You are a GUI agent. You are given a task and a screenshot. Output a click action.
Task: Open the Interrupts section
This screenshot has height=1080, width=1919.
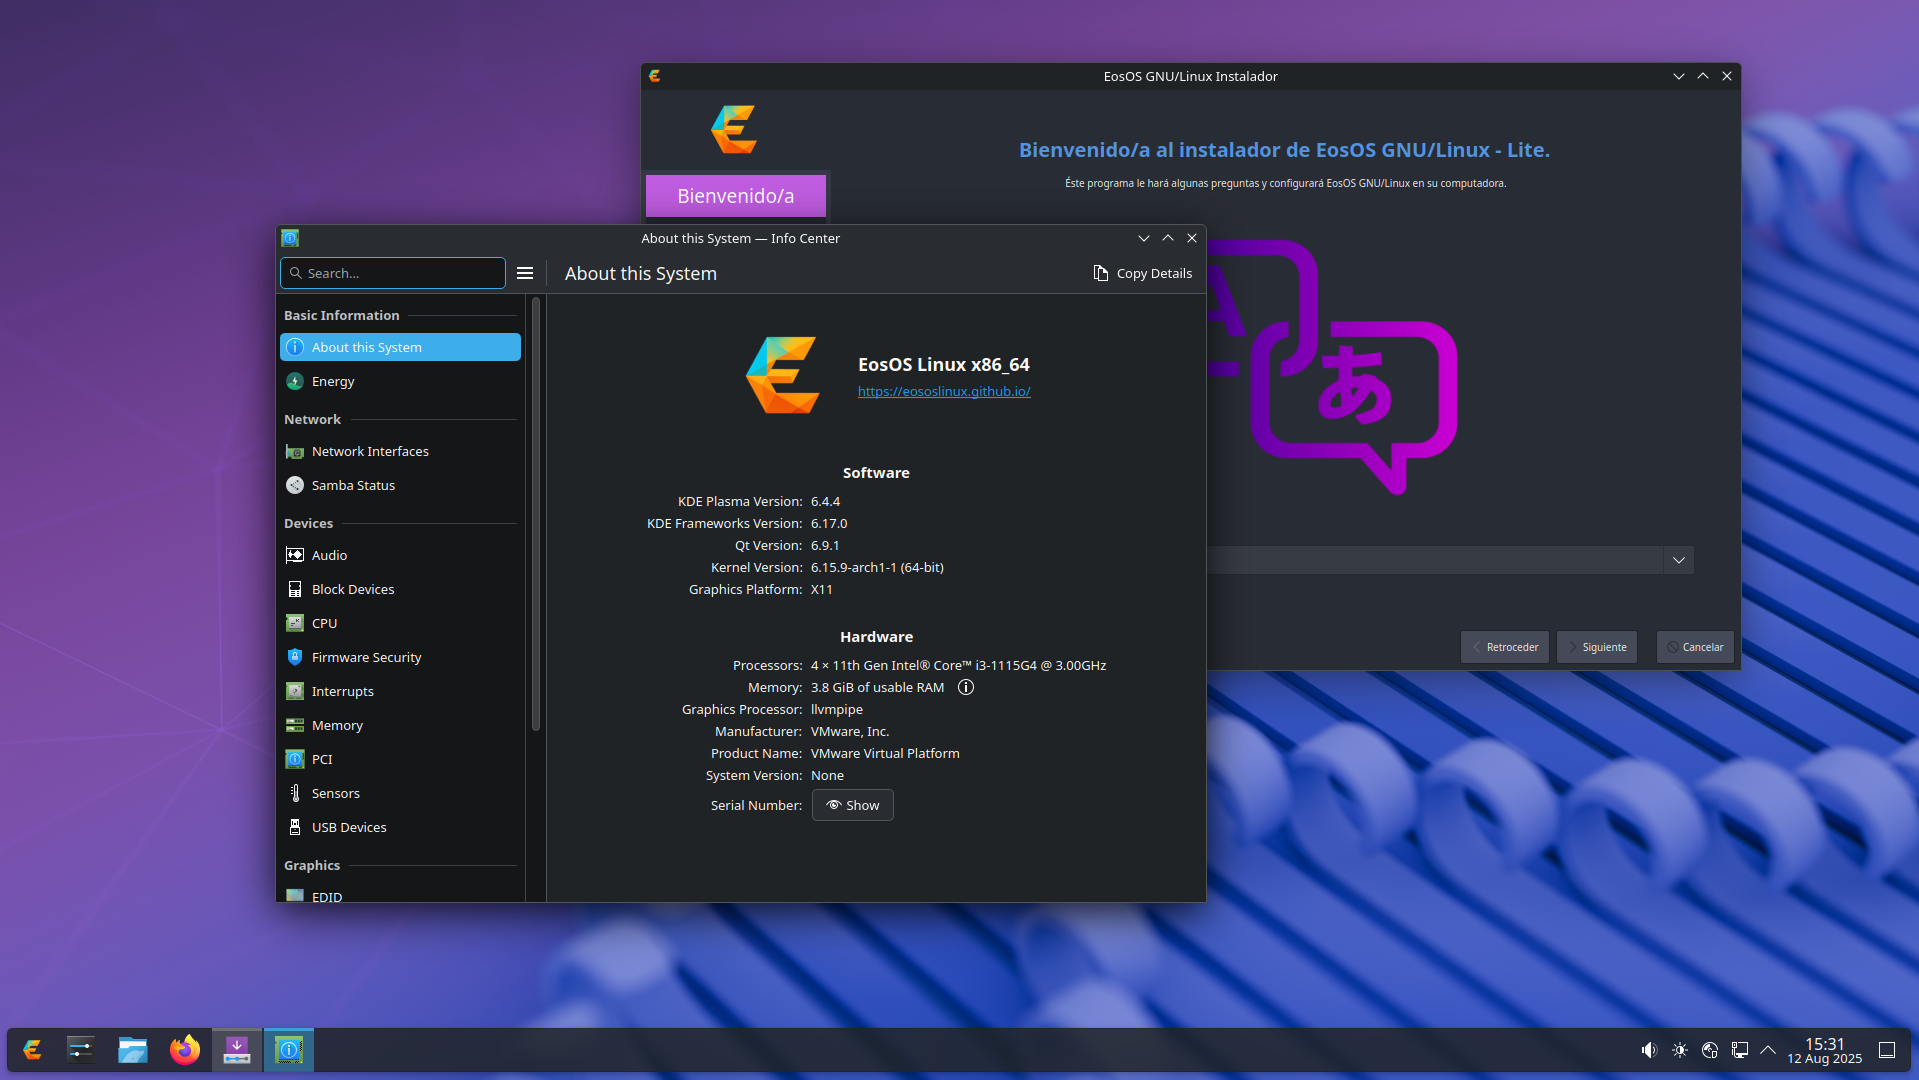(343, 691)
